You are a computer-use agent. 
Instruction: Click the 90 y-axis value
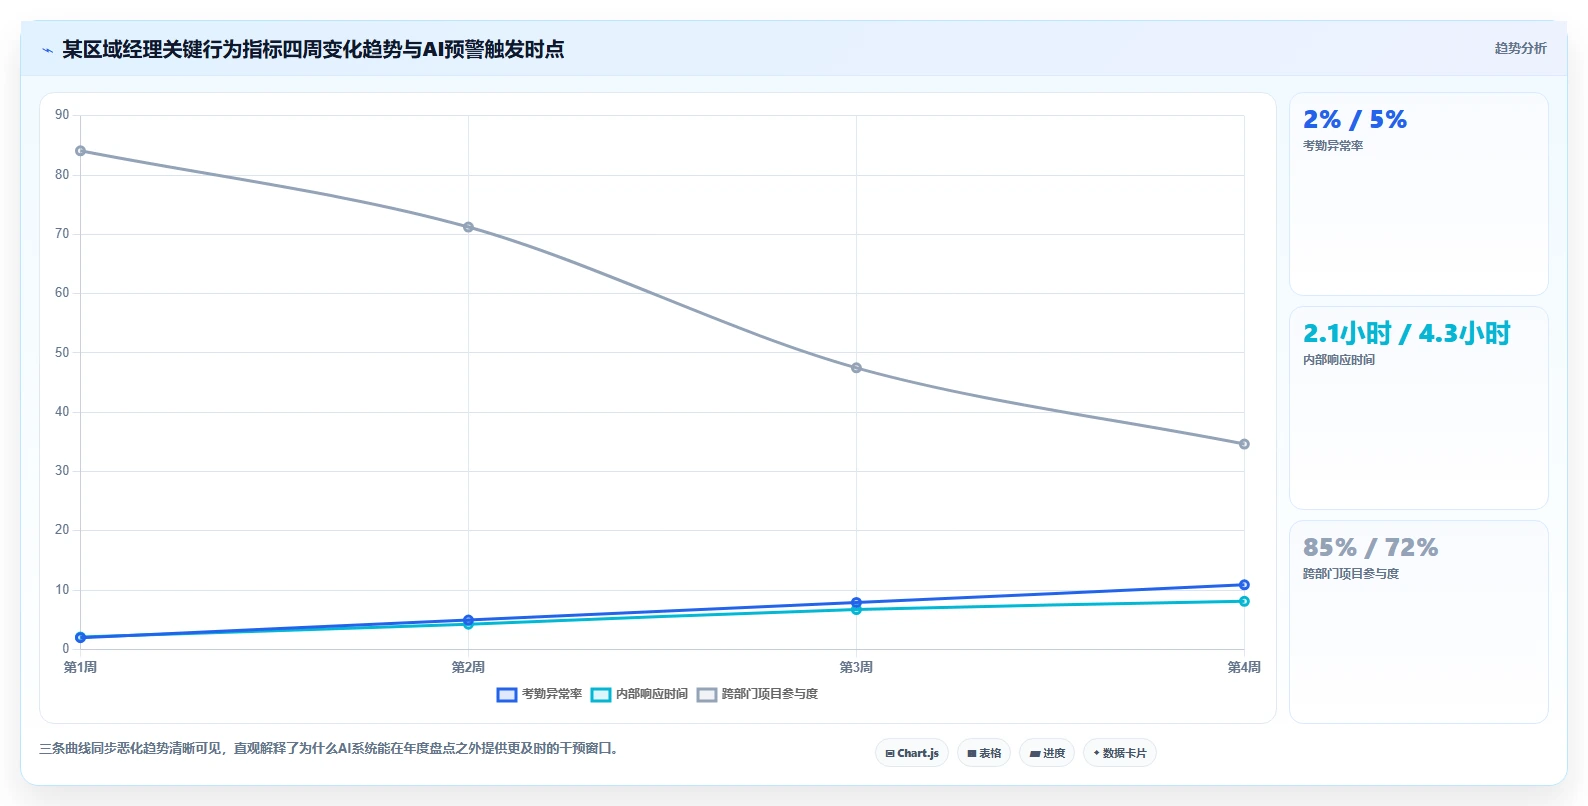pos(62,115)
